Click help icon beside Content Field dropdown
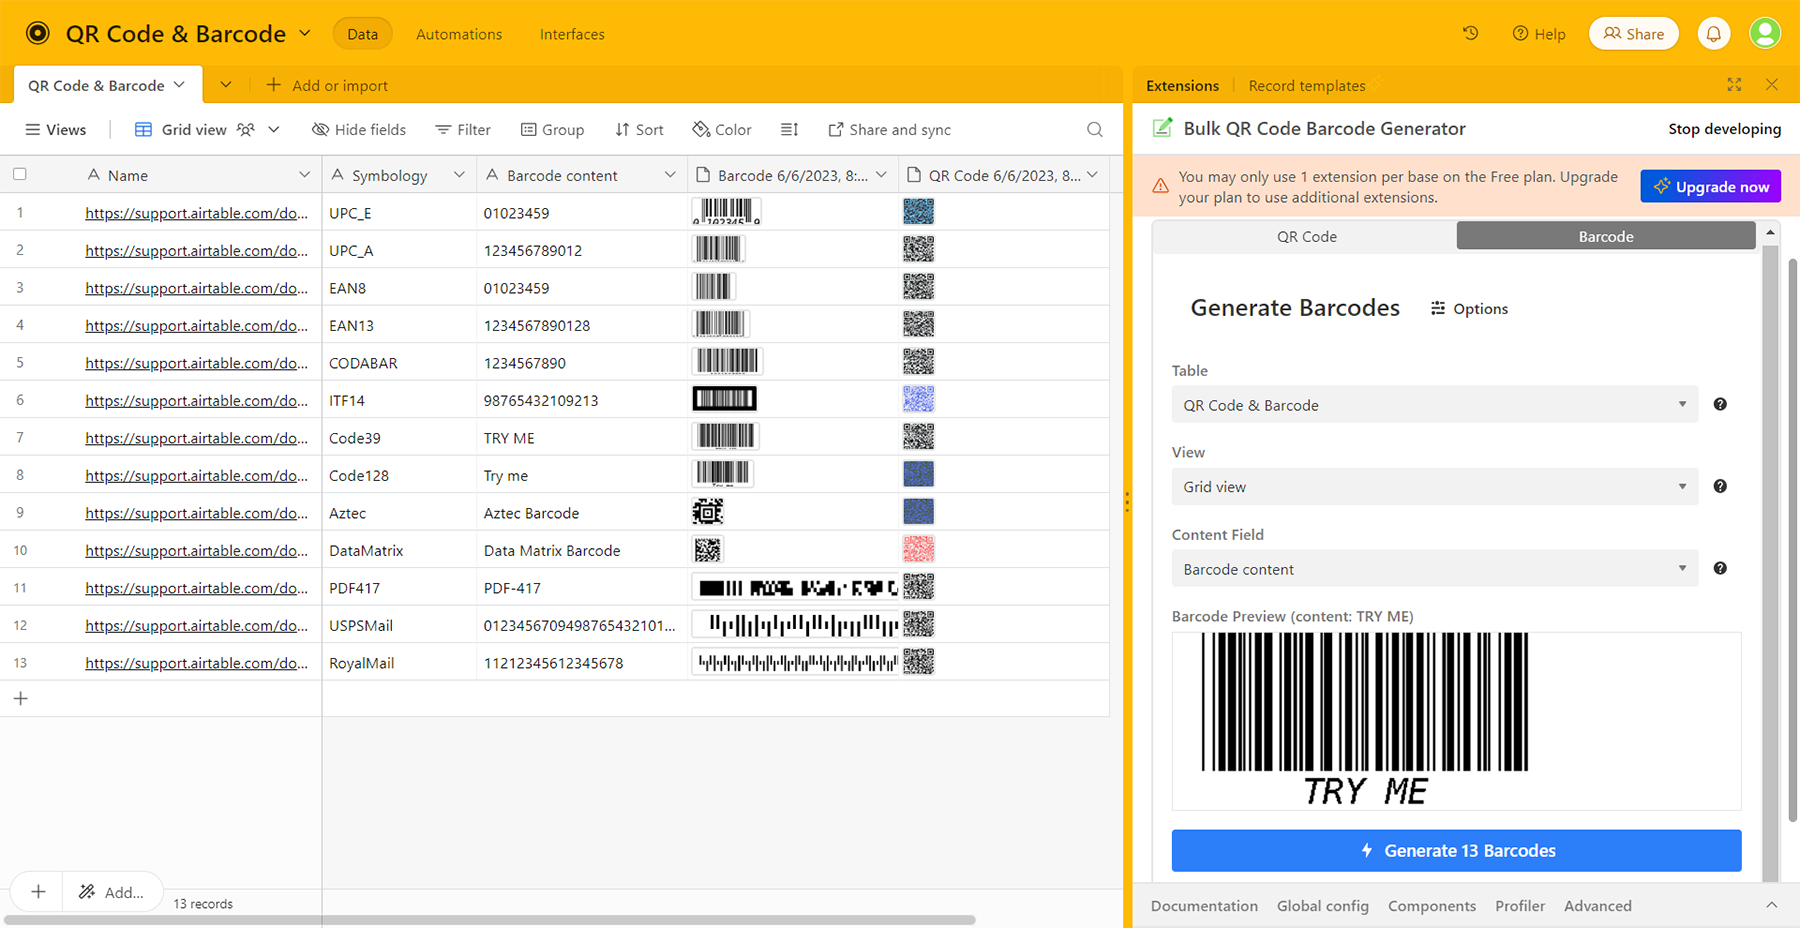 click(1720, 568)
